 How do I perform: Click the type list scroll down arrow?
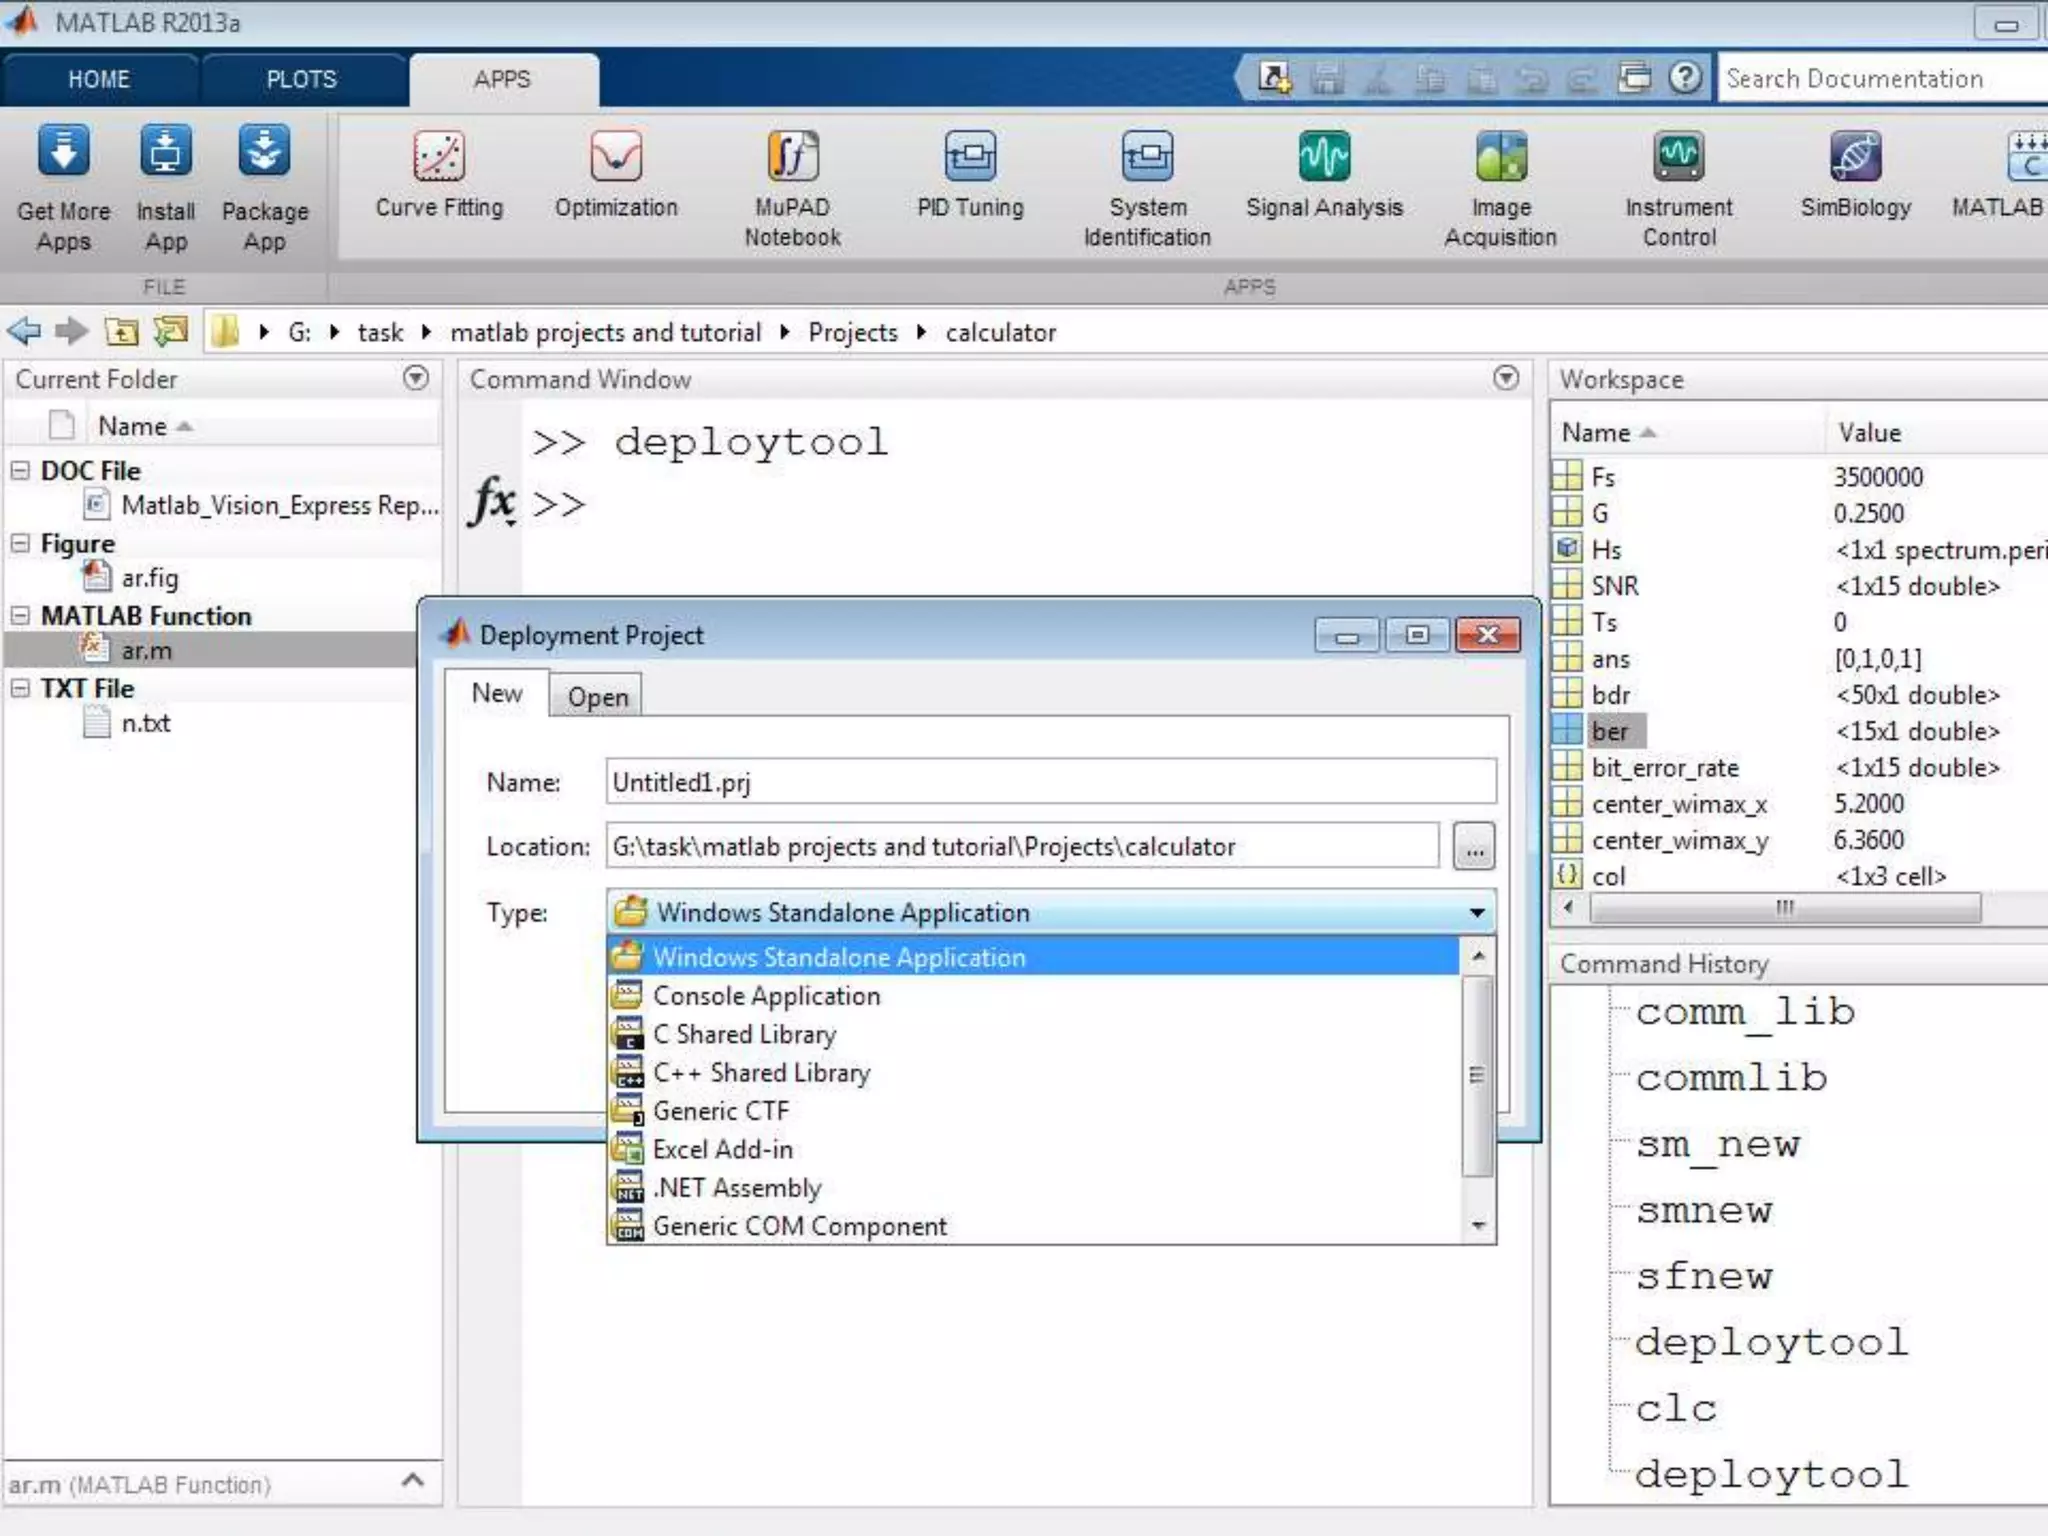[x=1478, y=1226]
